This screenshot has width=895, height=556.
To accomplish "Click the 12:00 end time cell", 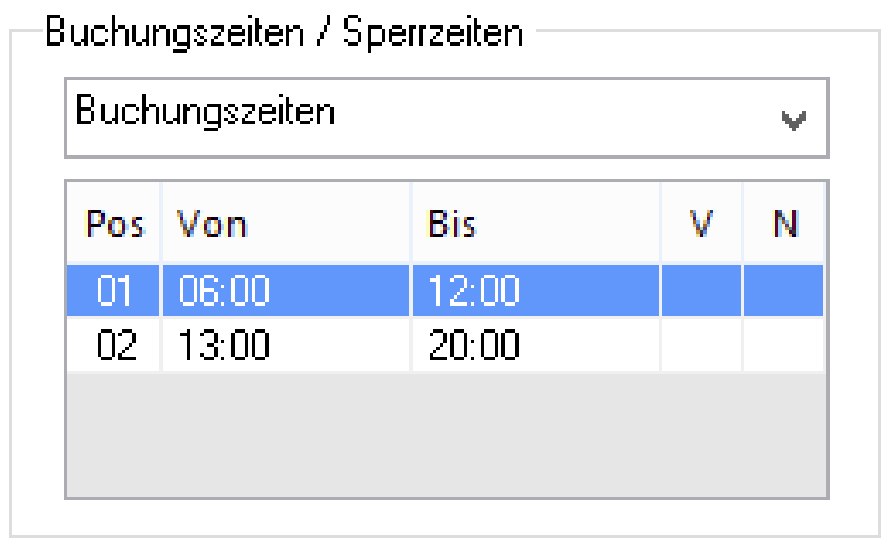I will click(474, 291).
